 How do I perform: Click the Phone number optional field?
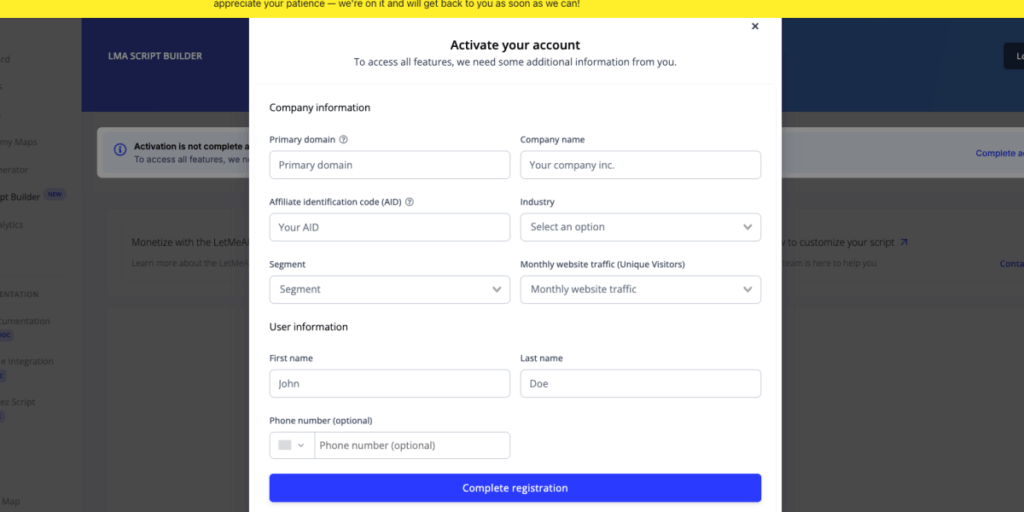(412, 445)
